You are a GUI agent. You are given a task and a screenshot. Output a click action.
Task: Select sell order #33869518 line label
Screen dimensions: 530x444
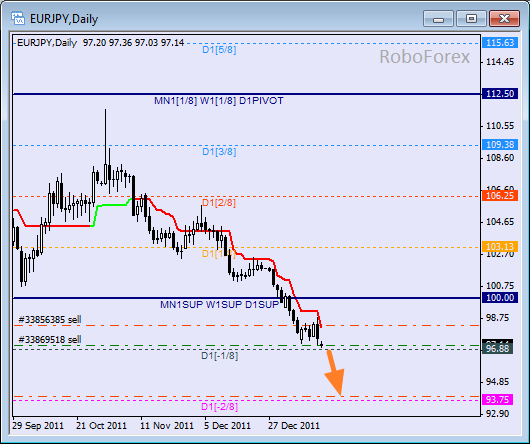click(50, 339)
